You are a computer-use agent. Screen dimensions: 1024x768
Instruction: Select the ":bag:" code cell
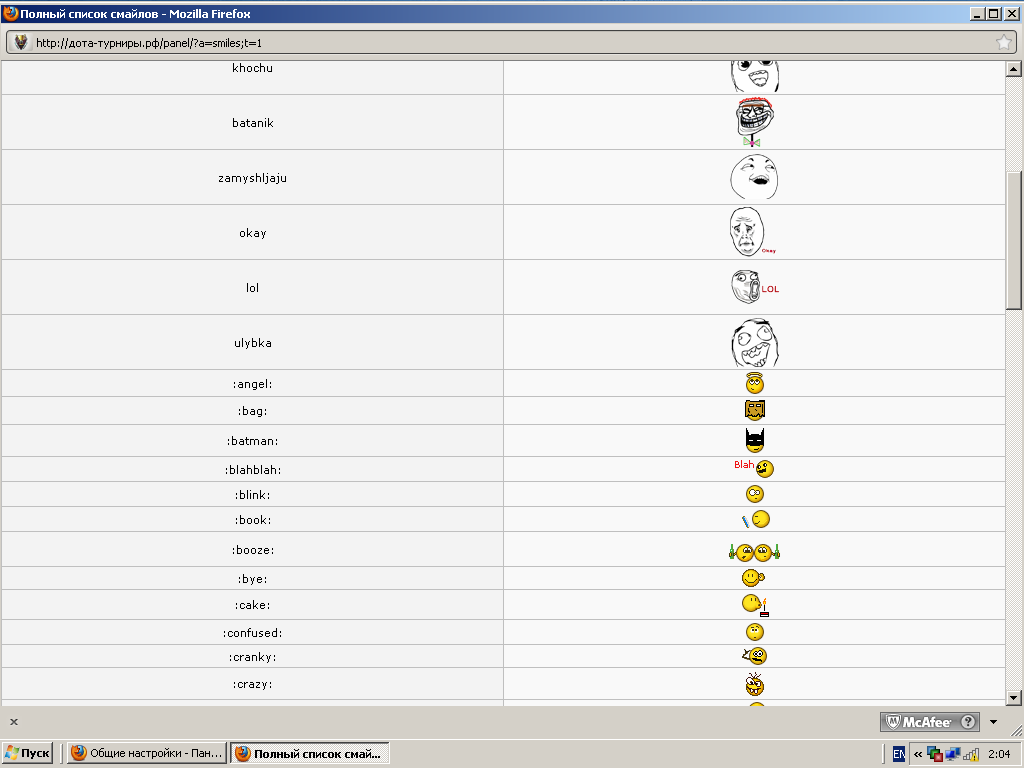pyautogui.click(x=252, y=411)
